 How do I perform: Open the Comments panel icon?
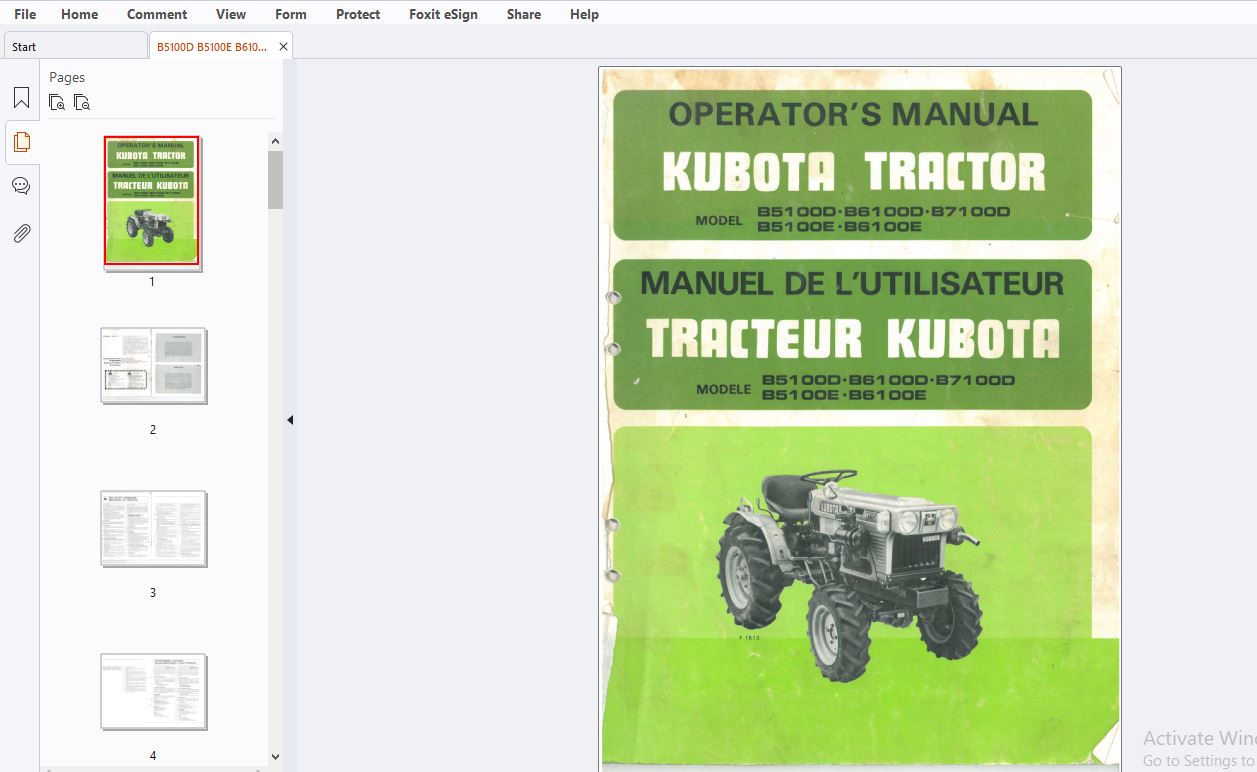click(21, 186)
